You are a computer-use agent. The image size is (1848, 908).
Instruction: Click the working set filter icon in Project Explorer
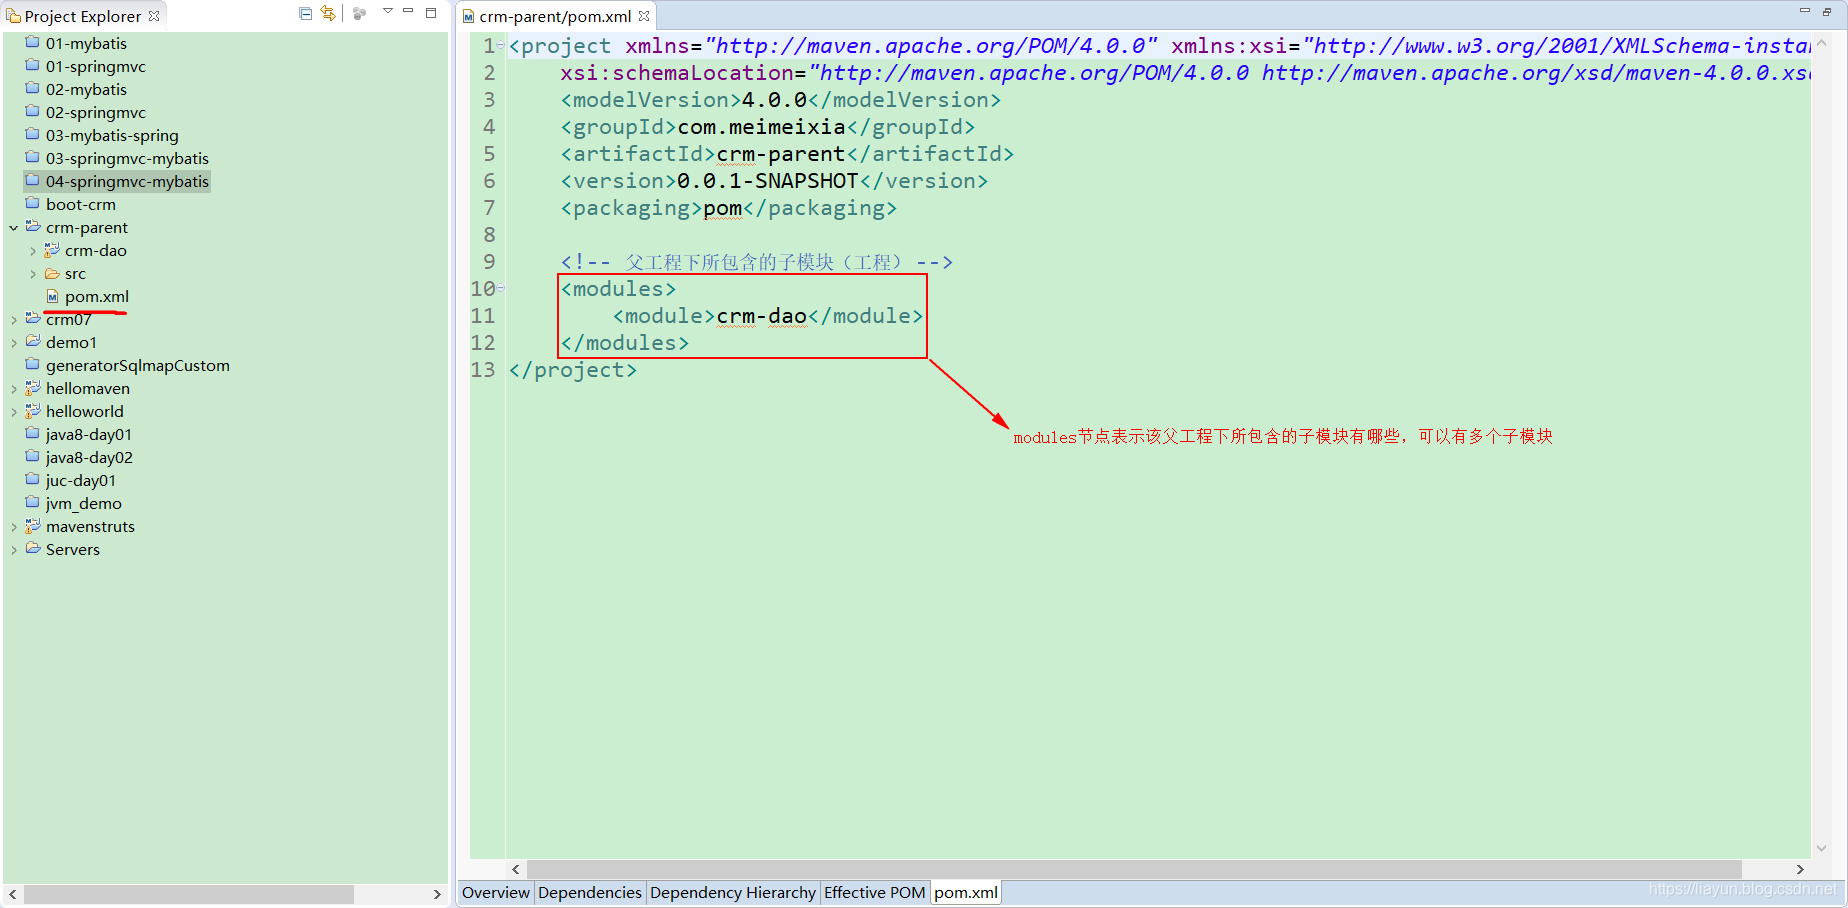coord(360,13)
